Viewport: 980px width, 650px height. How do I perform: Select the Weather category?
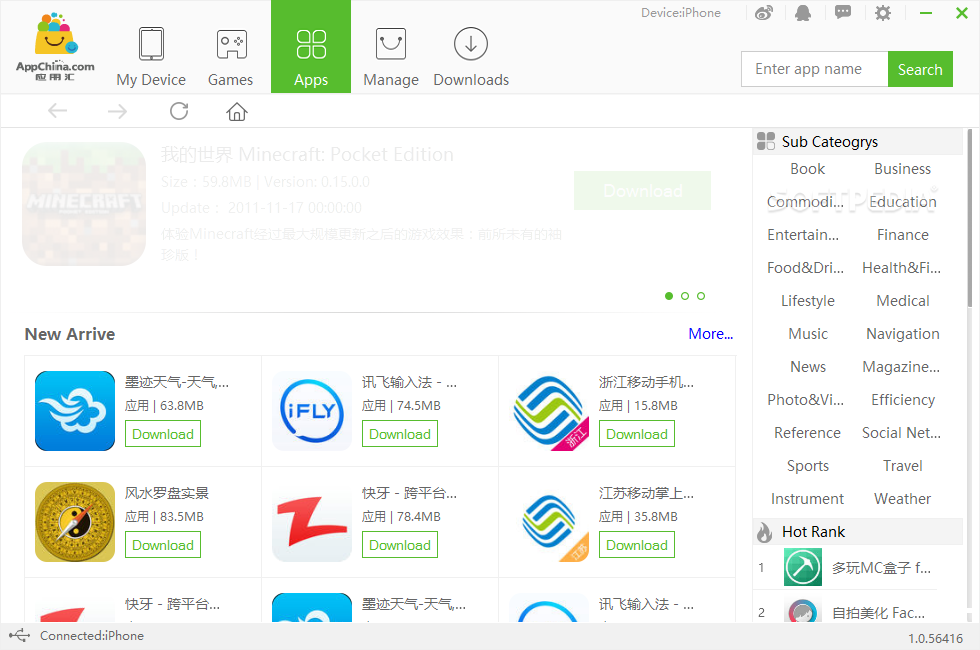click(902, 499)
